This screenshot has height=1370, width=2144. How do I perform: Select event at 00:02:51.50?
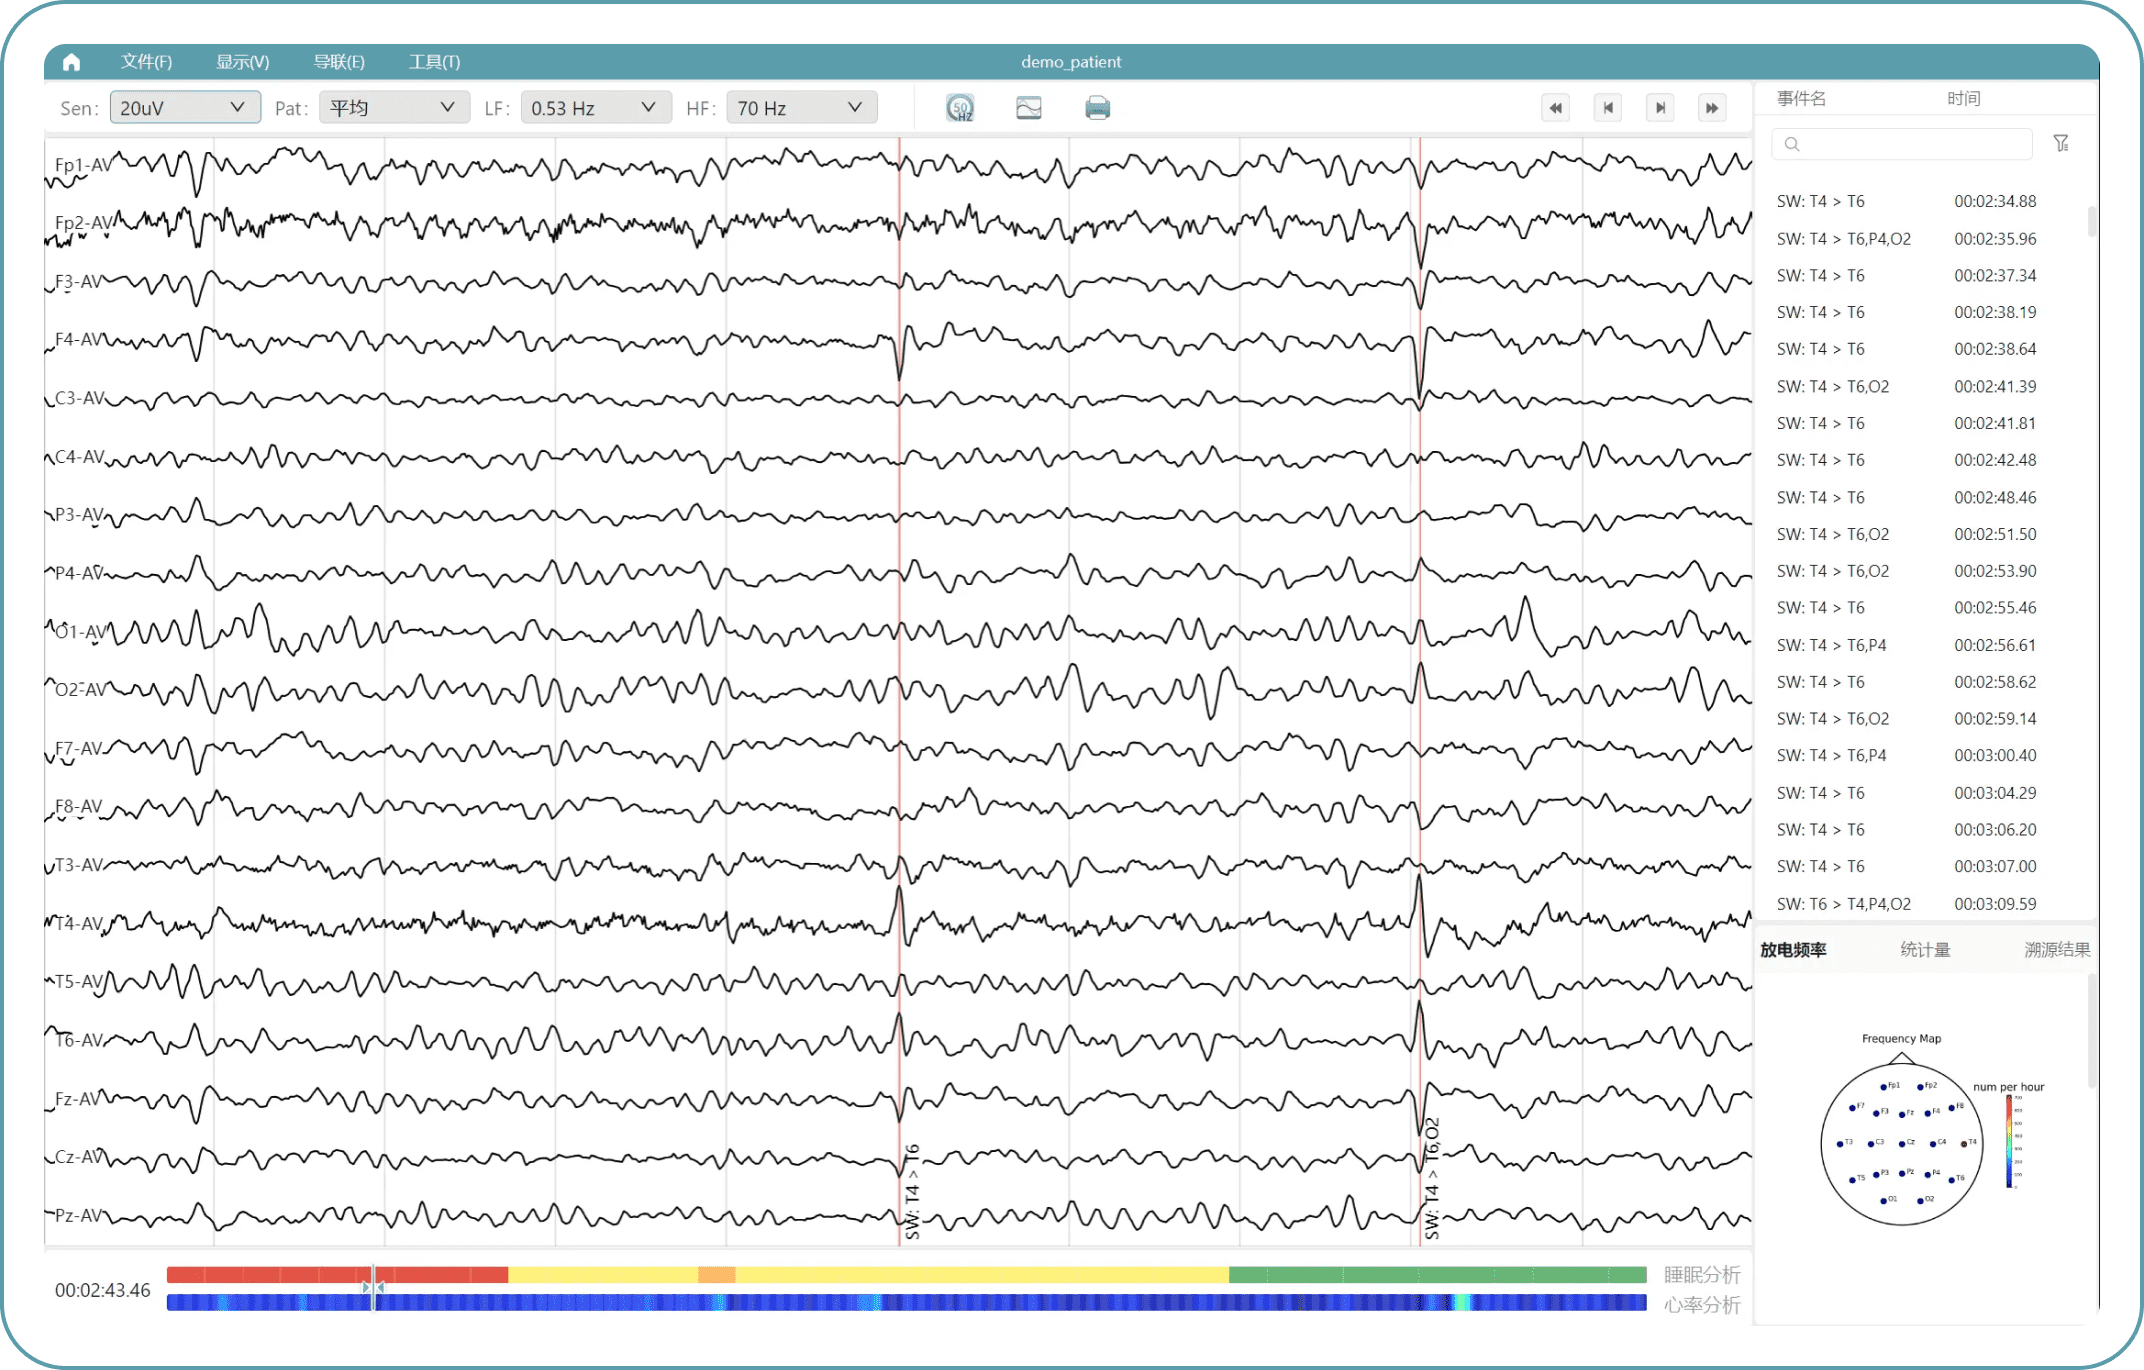click(1907, 535)
